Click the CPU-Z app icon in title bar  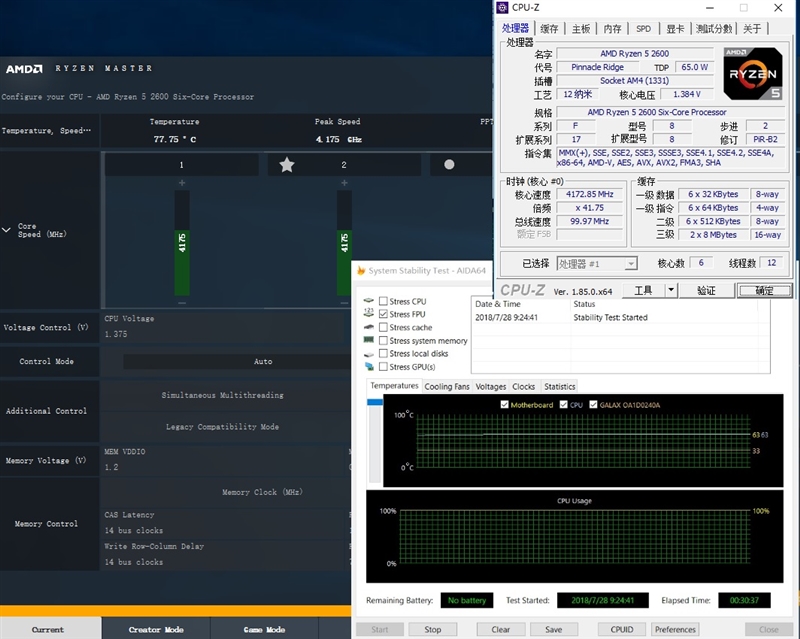point(503,7)
